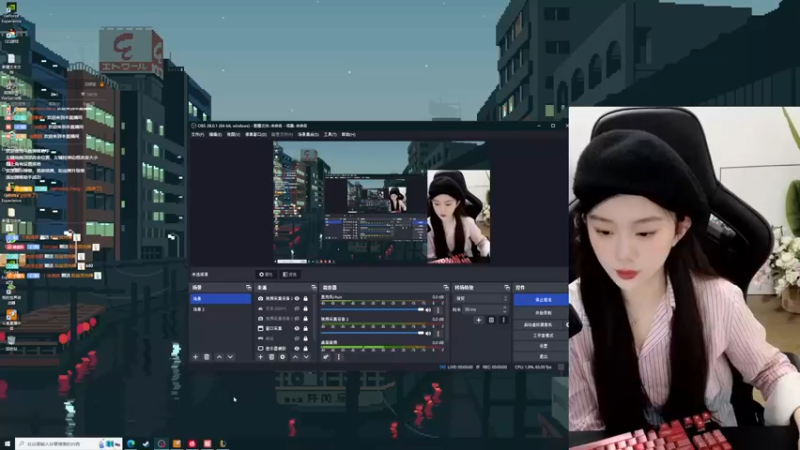Toggle visibility of the window capture source

297,329
